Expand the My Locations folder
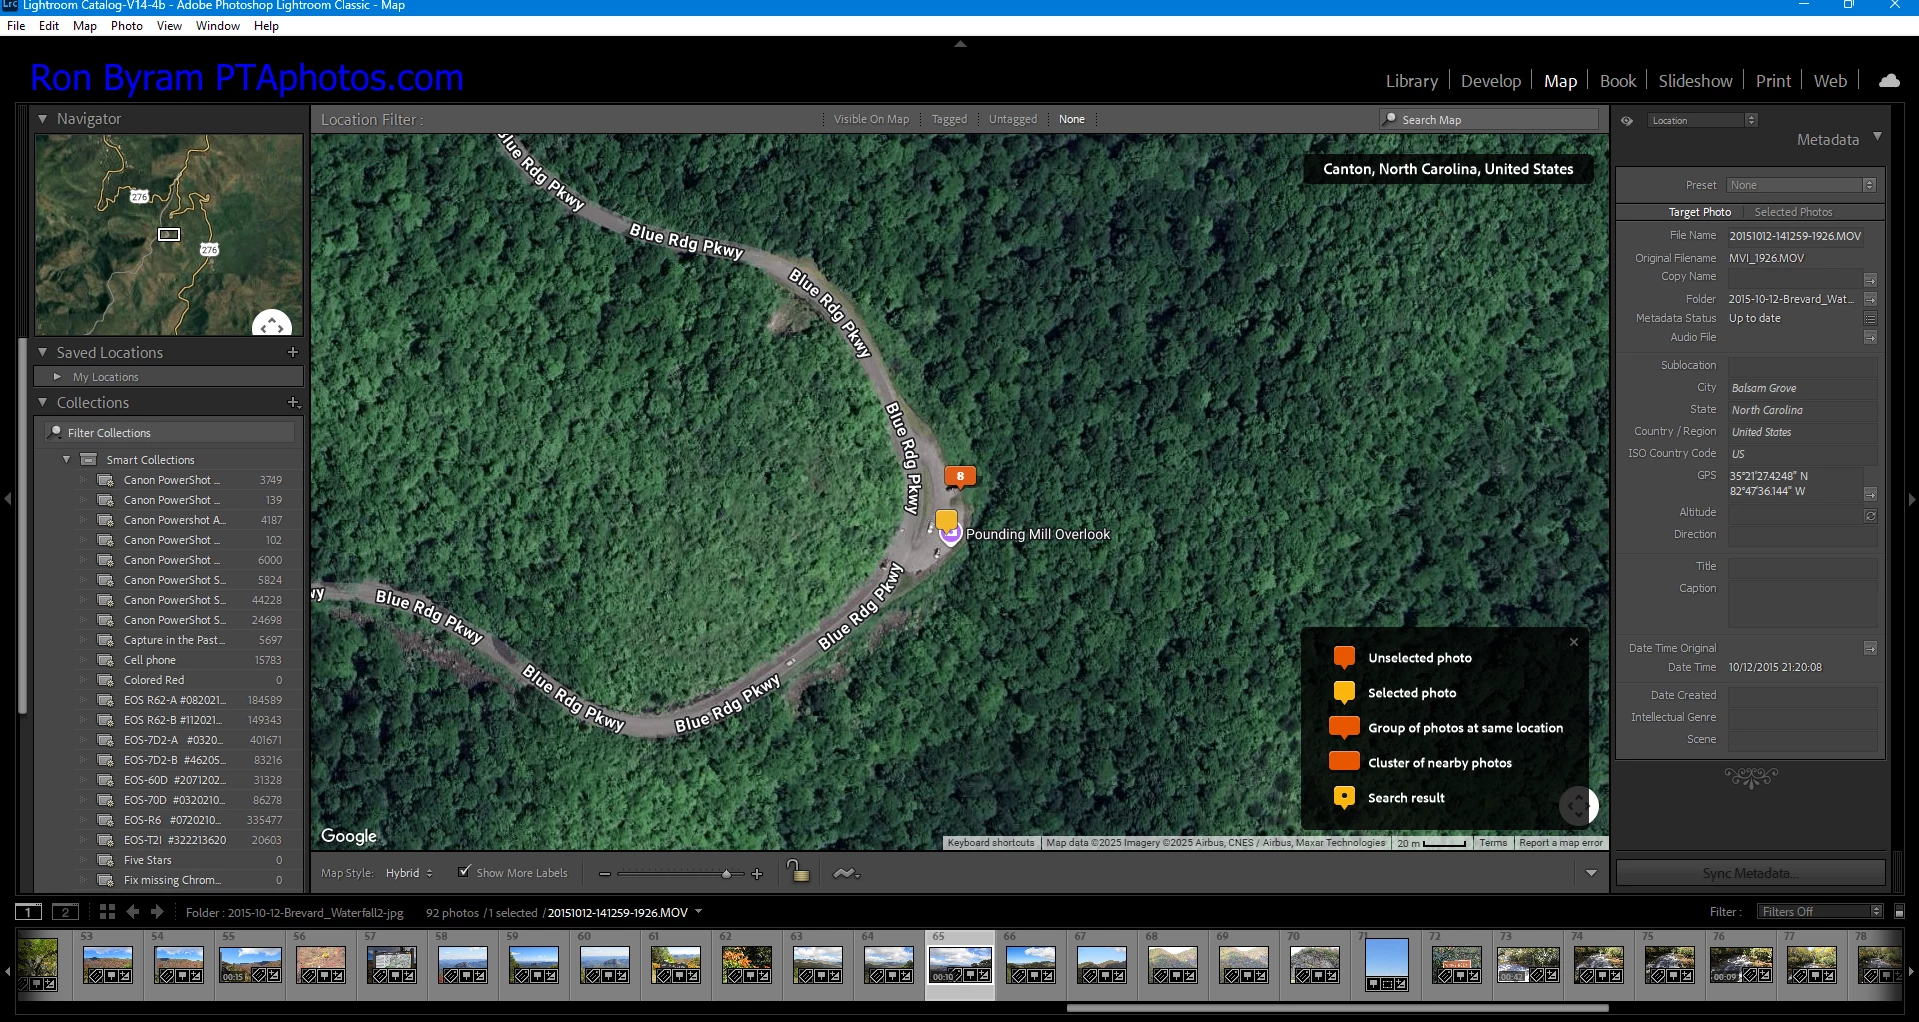The image size is (1919, 1022). coord(57,377)
